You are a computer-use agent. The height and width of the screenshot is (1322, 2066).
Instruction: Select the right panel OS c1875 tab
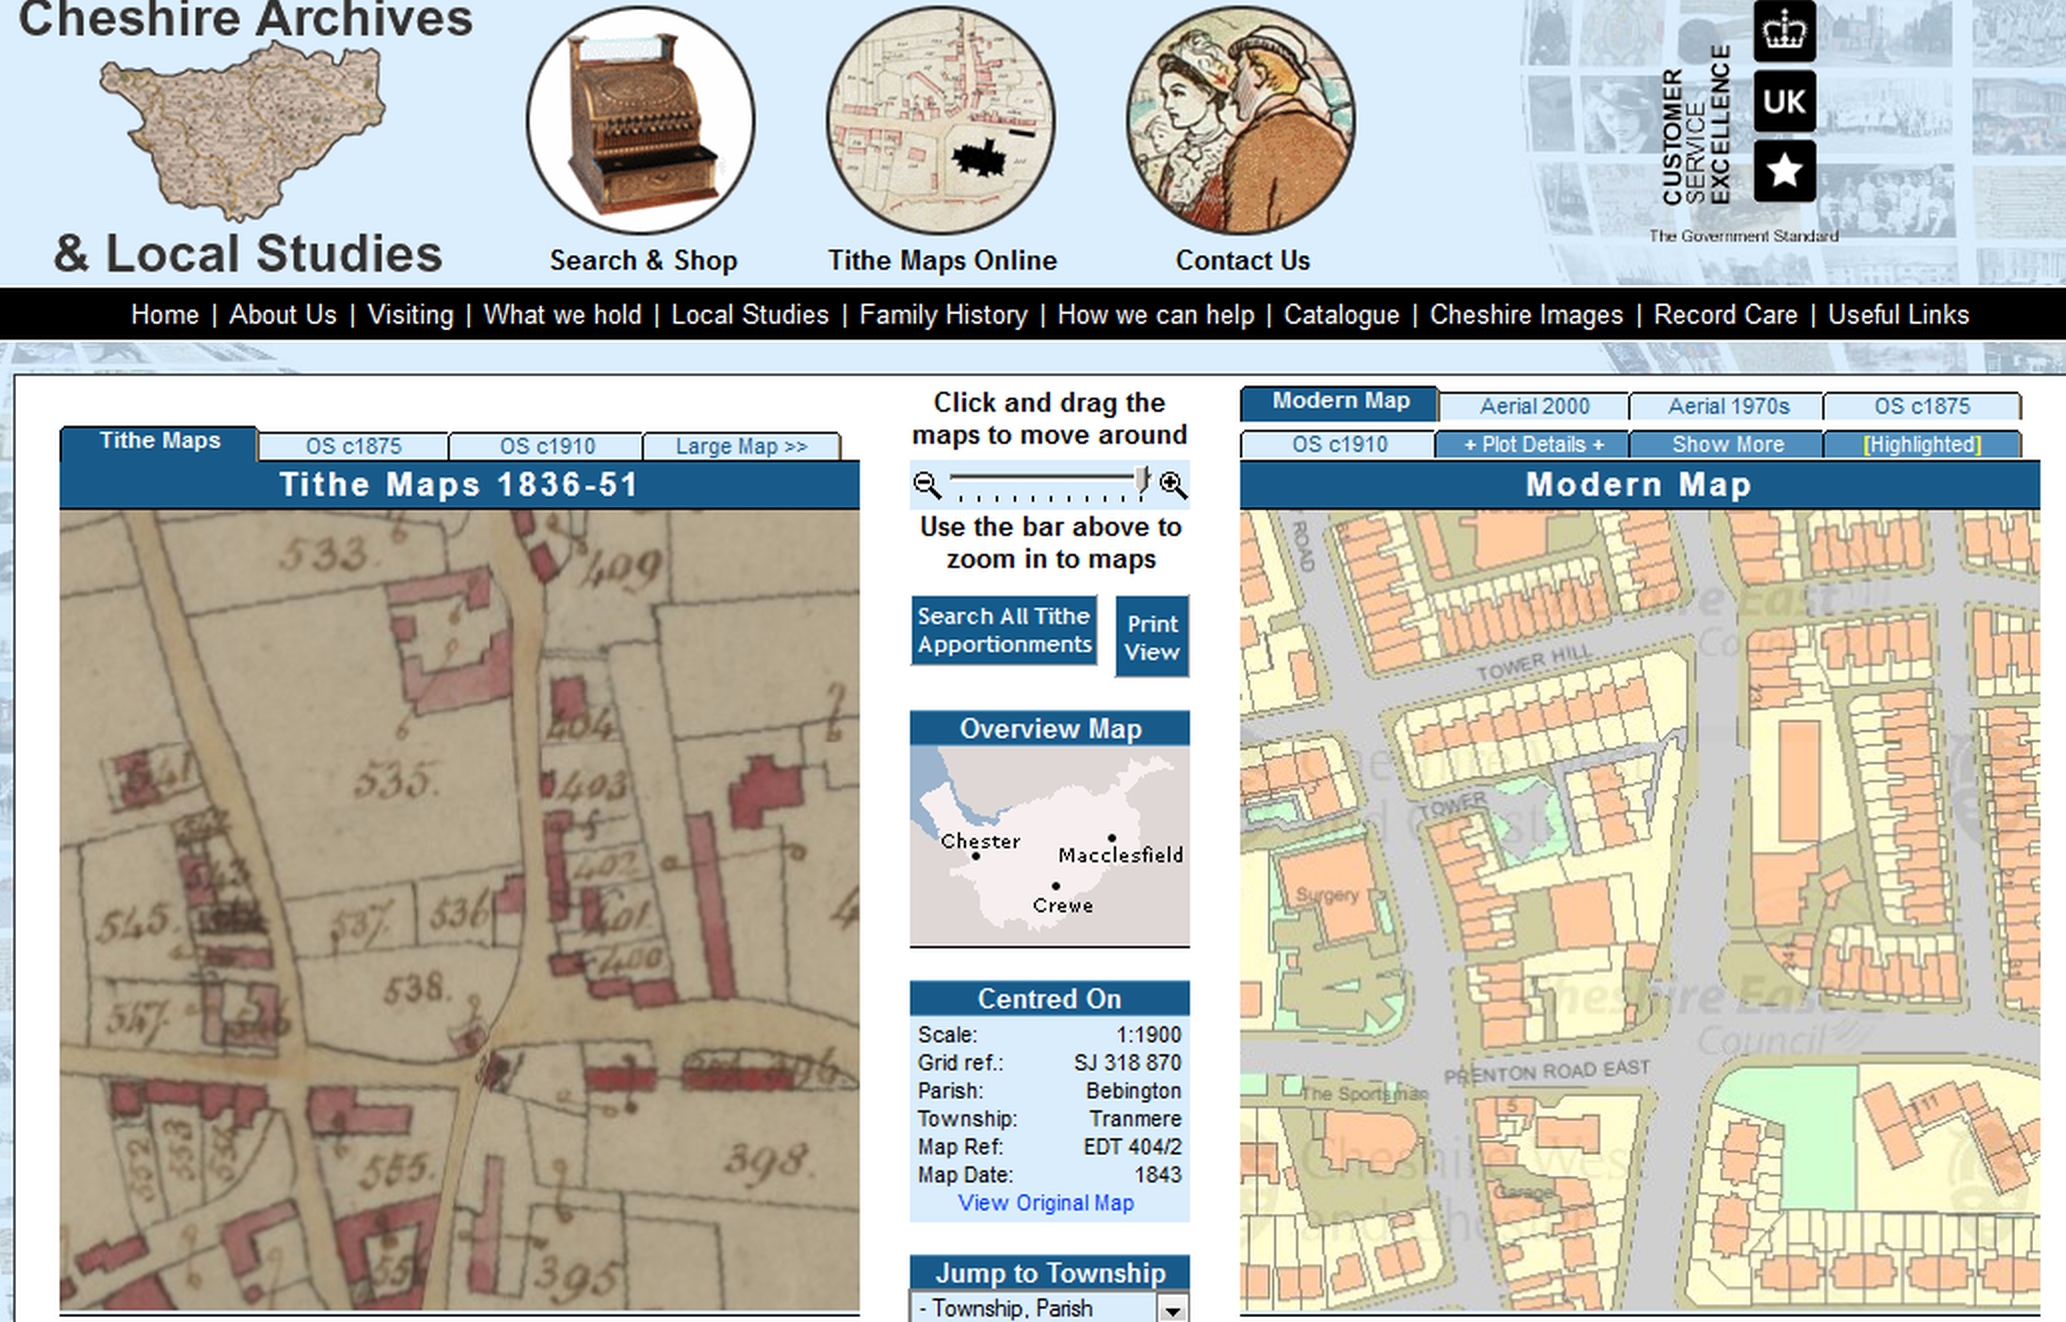click(1922, 406)
